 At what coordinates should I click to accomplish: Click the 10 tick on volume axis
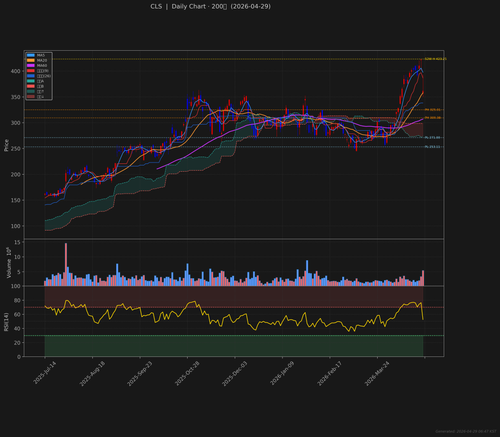tap(17, 257)
